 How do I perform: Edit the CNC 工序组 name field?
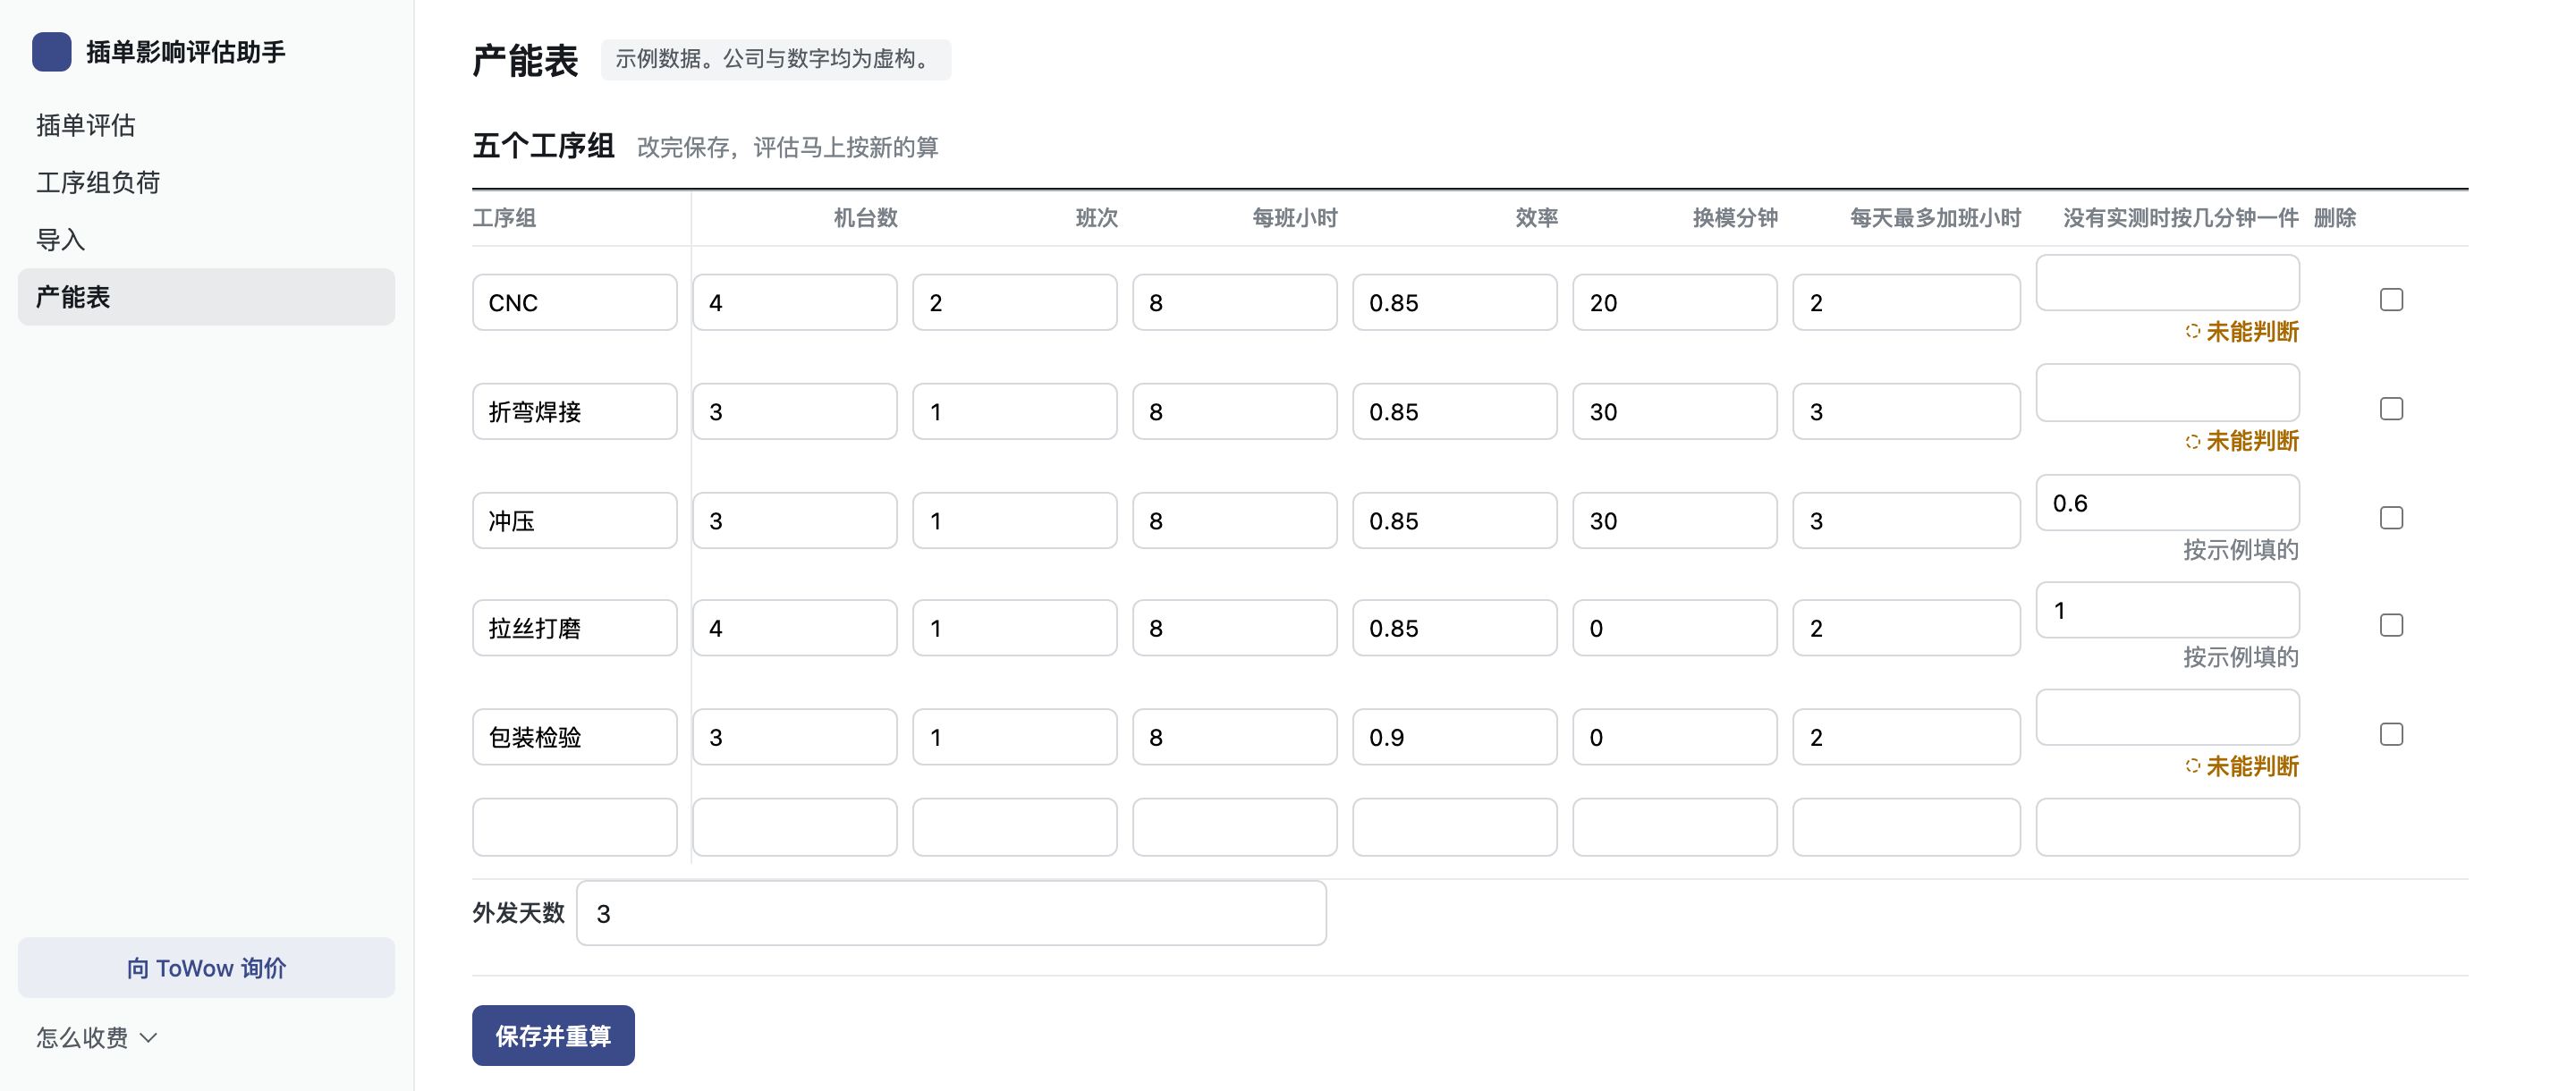coord(575,302)
